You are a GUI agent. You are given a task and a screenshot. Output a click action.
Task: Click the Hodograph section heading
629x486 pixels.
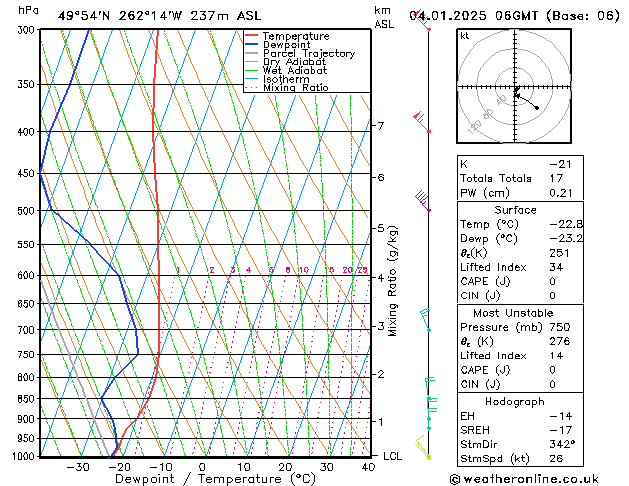515,401
